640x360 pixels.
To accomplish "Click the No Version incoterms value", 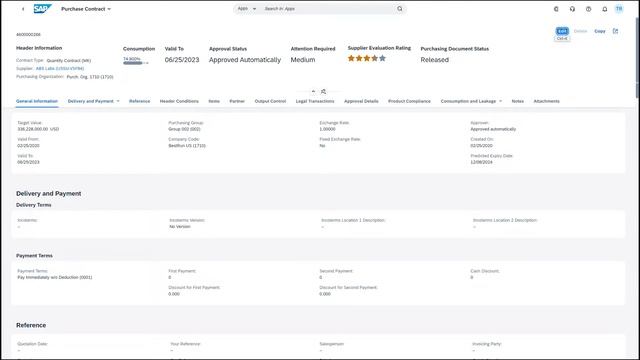I will [x=180, y=227].
